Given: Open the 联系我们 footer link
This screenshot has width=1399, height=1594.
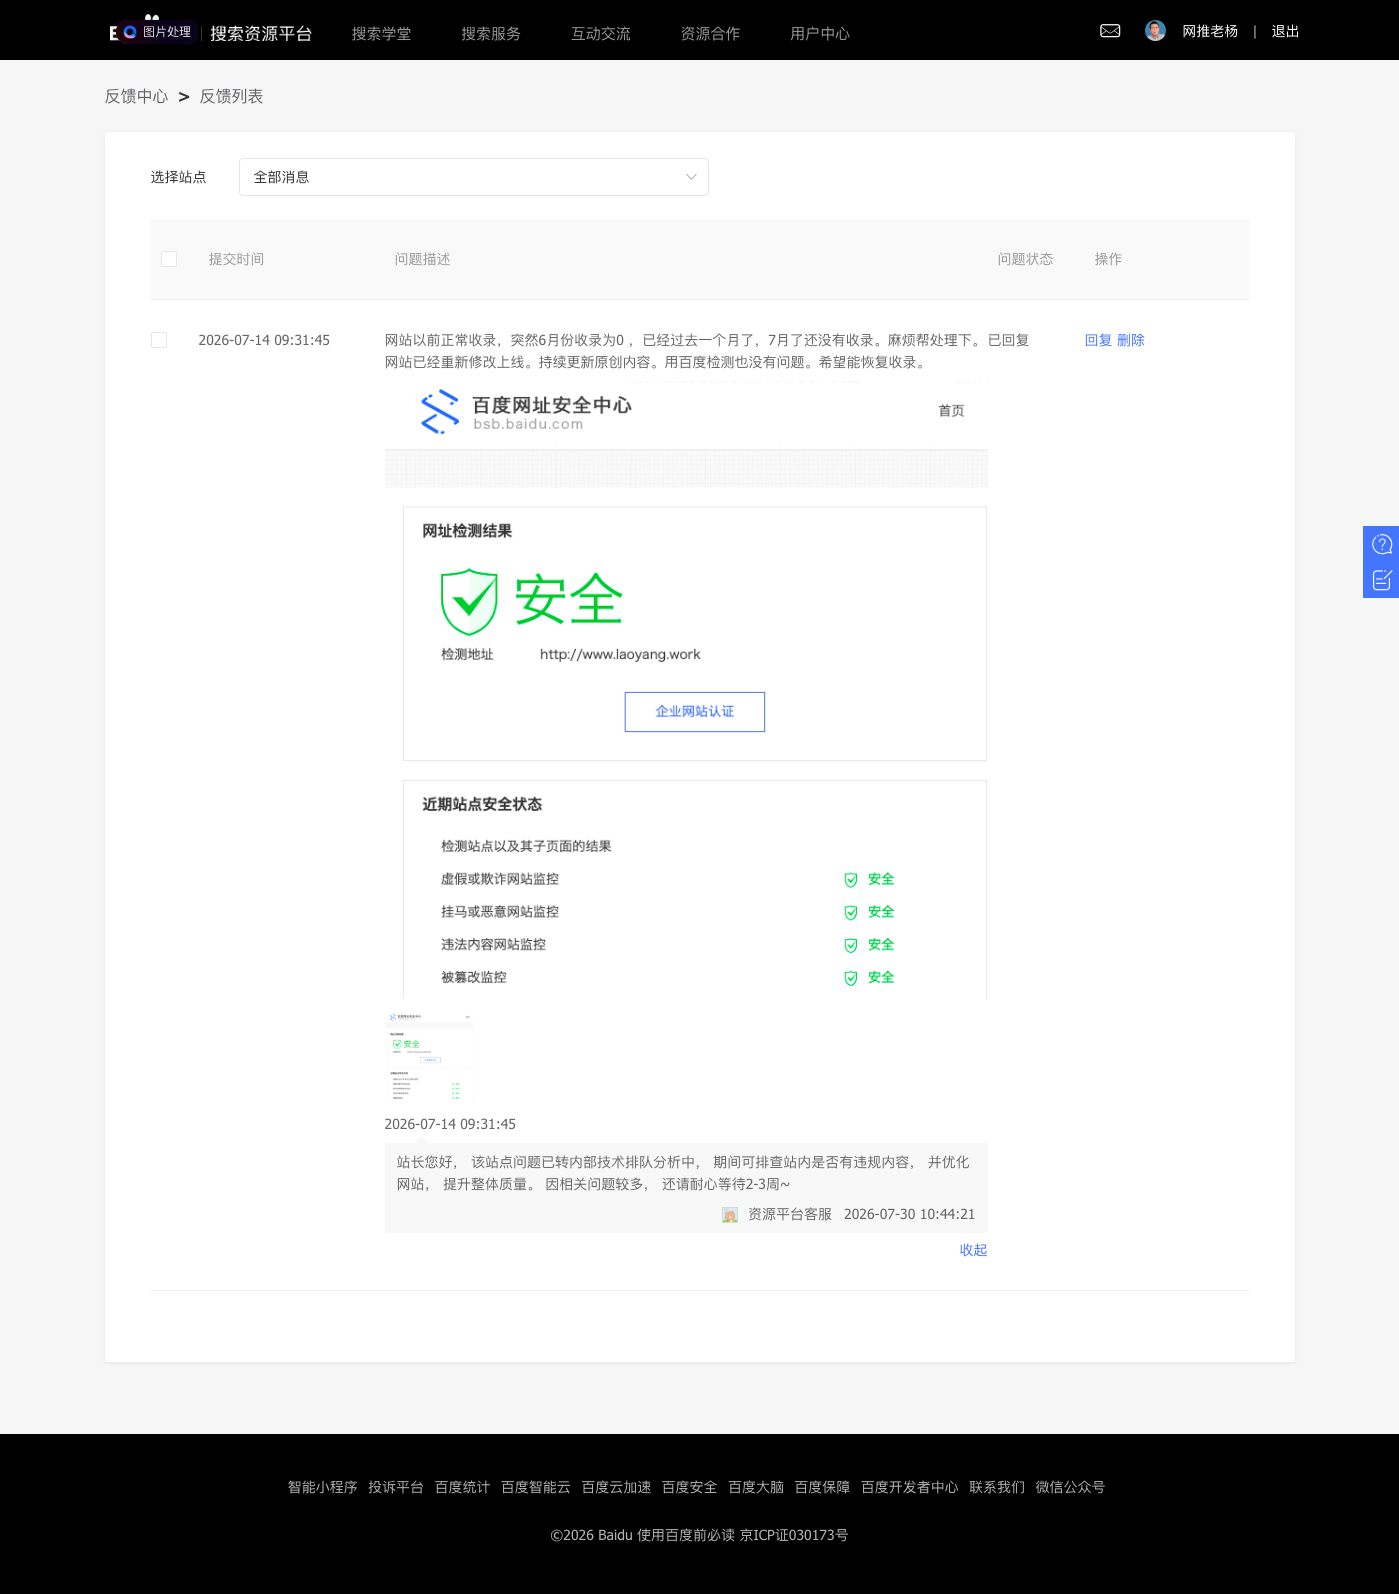Looking at the screenshot, I should (997, 1487).
